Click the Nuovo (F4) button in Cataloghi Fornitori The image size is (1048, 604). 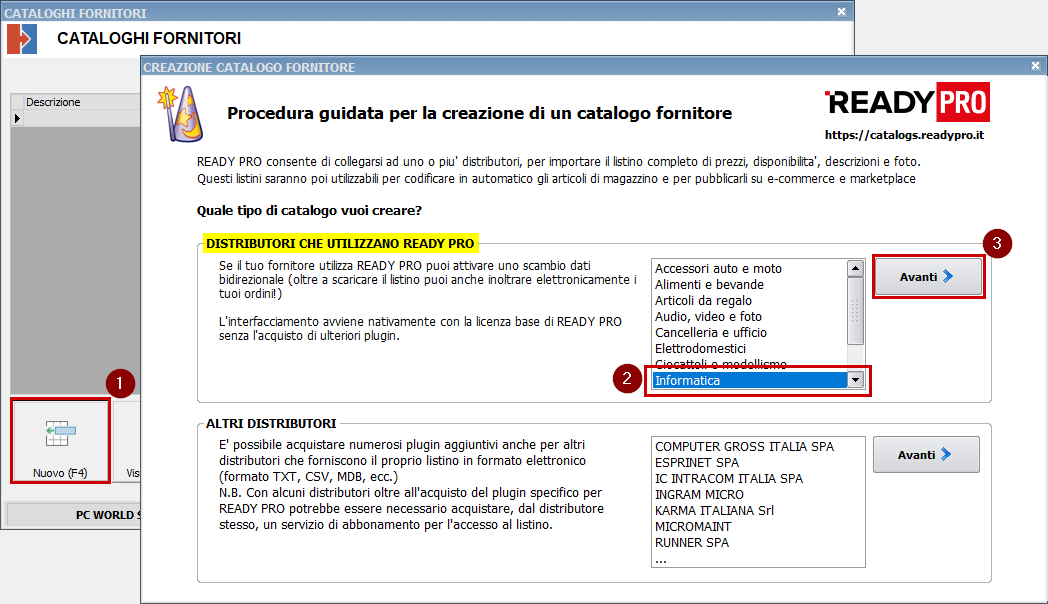pyautogui.click(x=60, y=441)
